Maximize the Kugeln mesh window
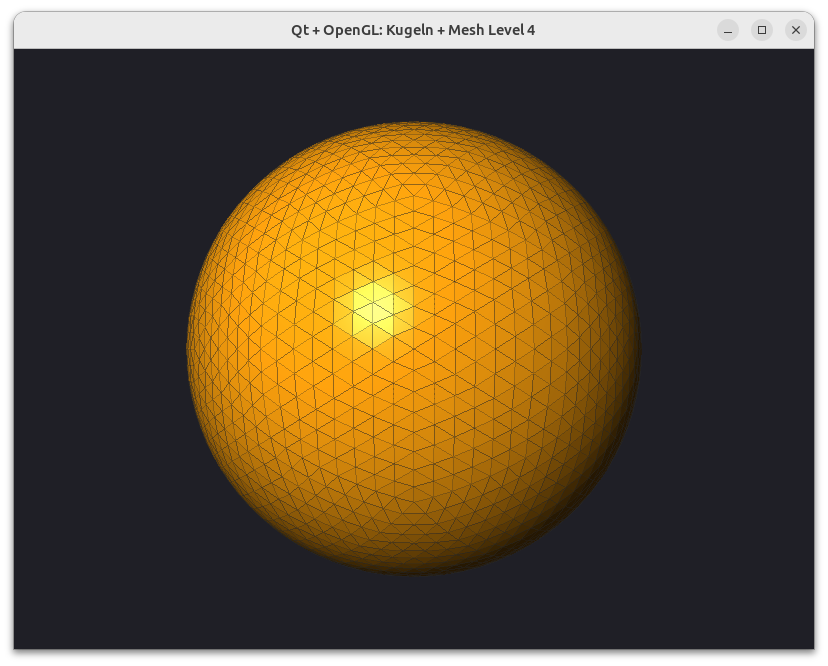The image size is (828, 666). tap(761, 30)
